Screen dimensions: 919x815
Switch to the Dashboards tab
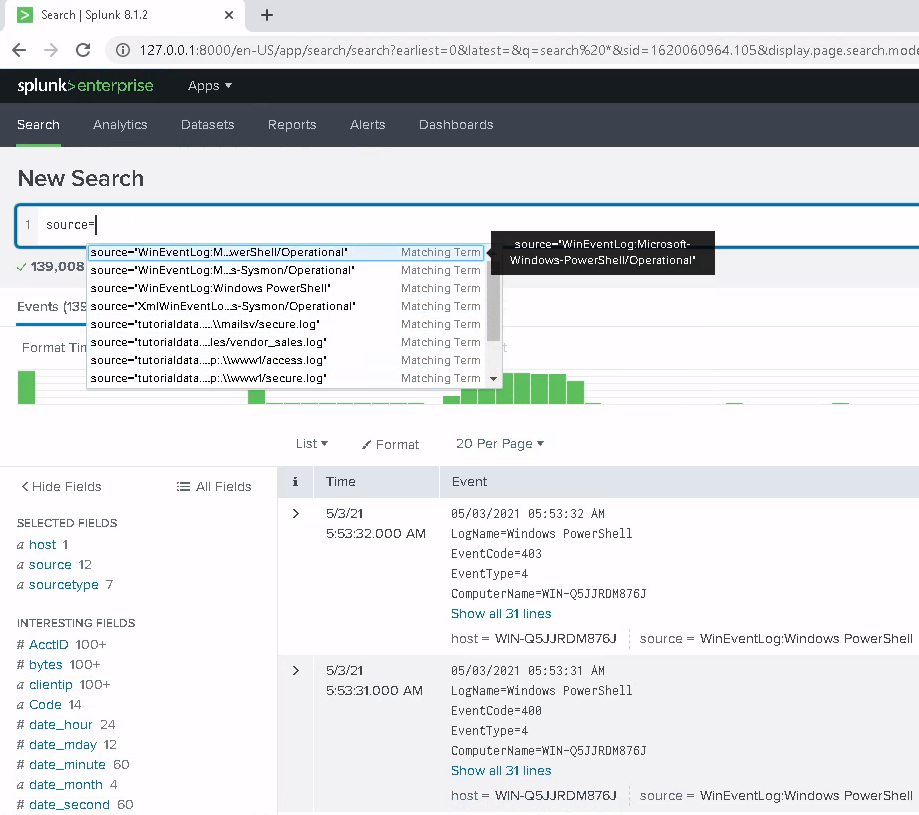point(455,125)
